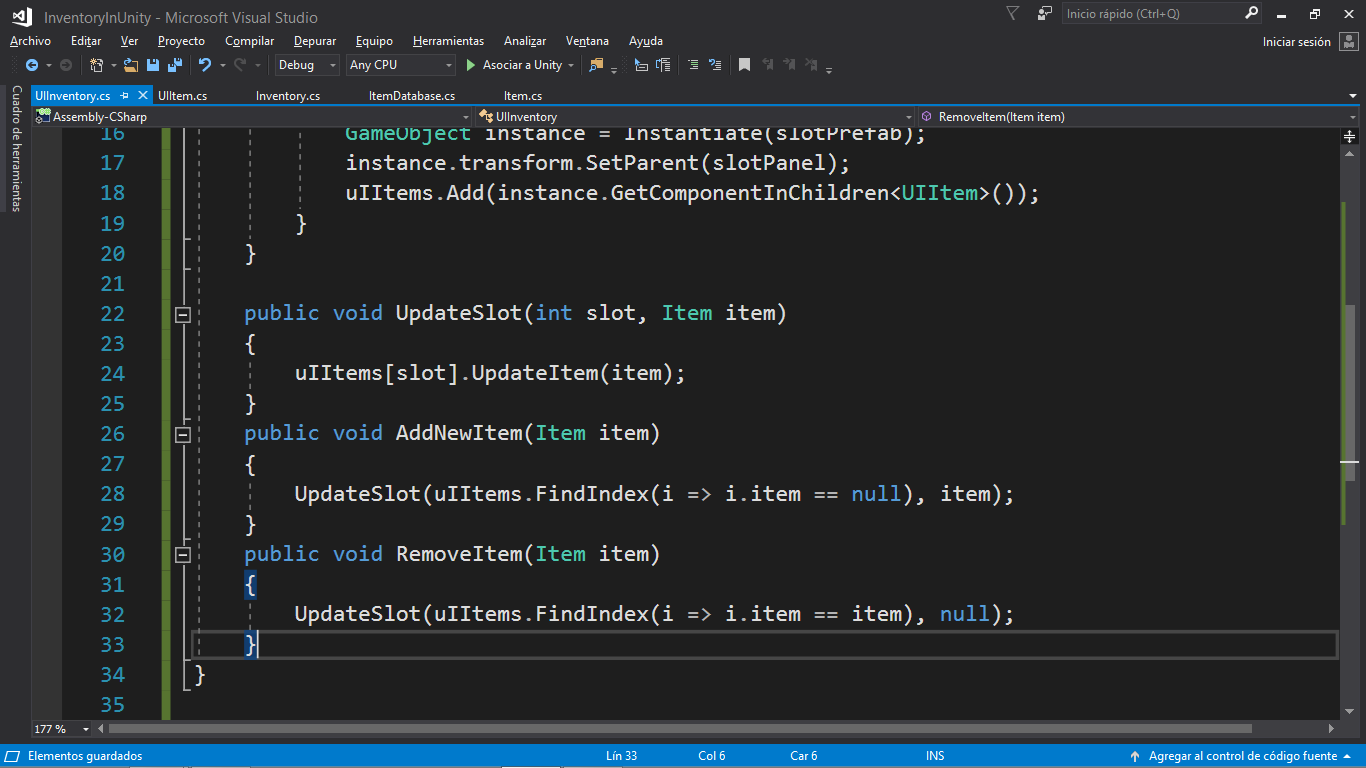Screen dimensions: 1366x768
Task: Pin the UIInventory.cs tab
Action: pyautogui.click(x=125, y=96)
